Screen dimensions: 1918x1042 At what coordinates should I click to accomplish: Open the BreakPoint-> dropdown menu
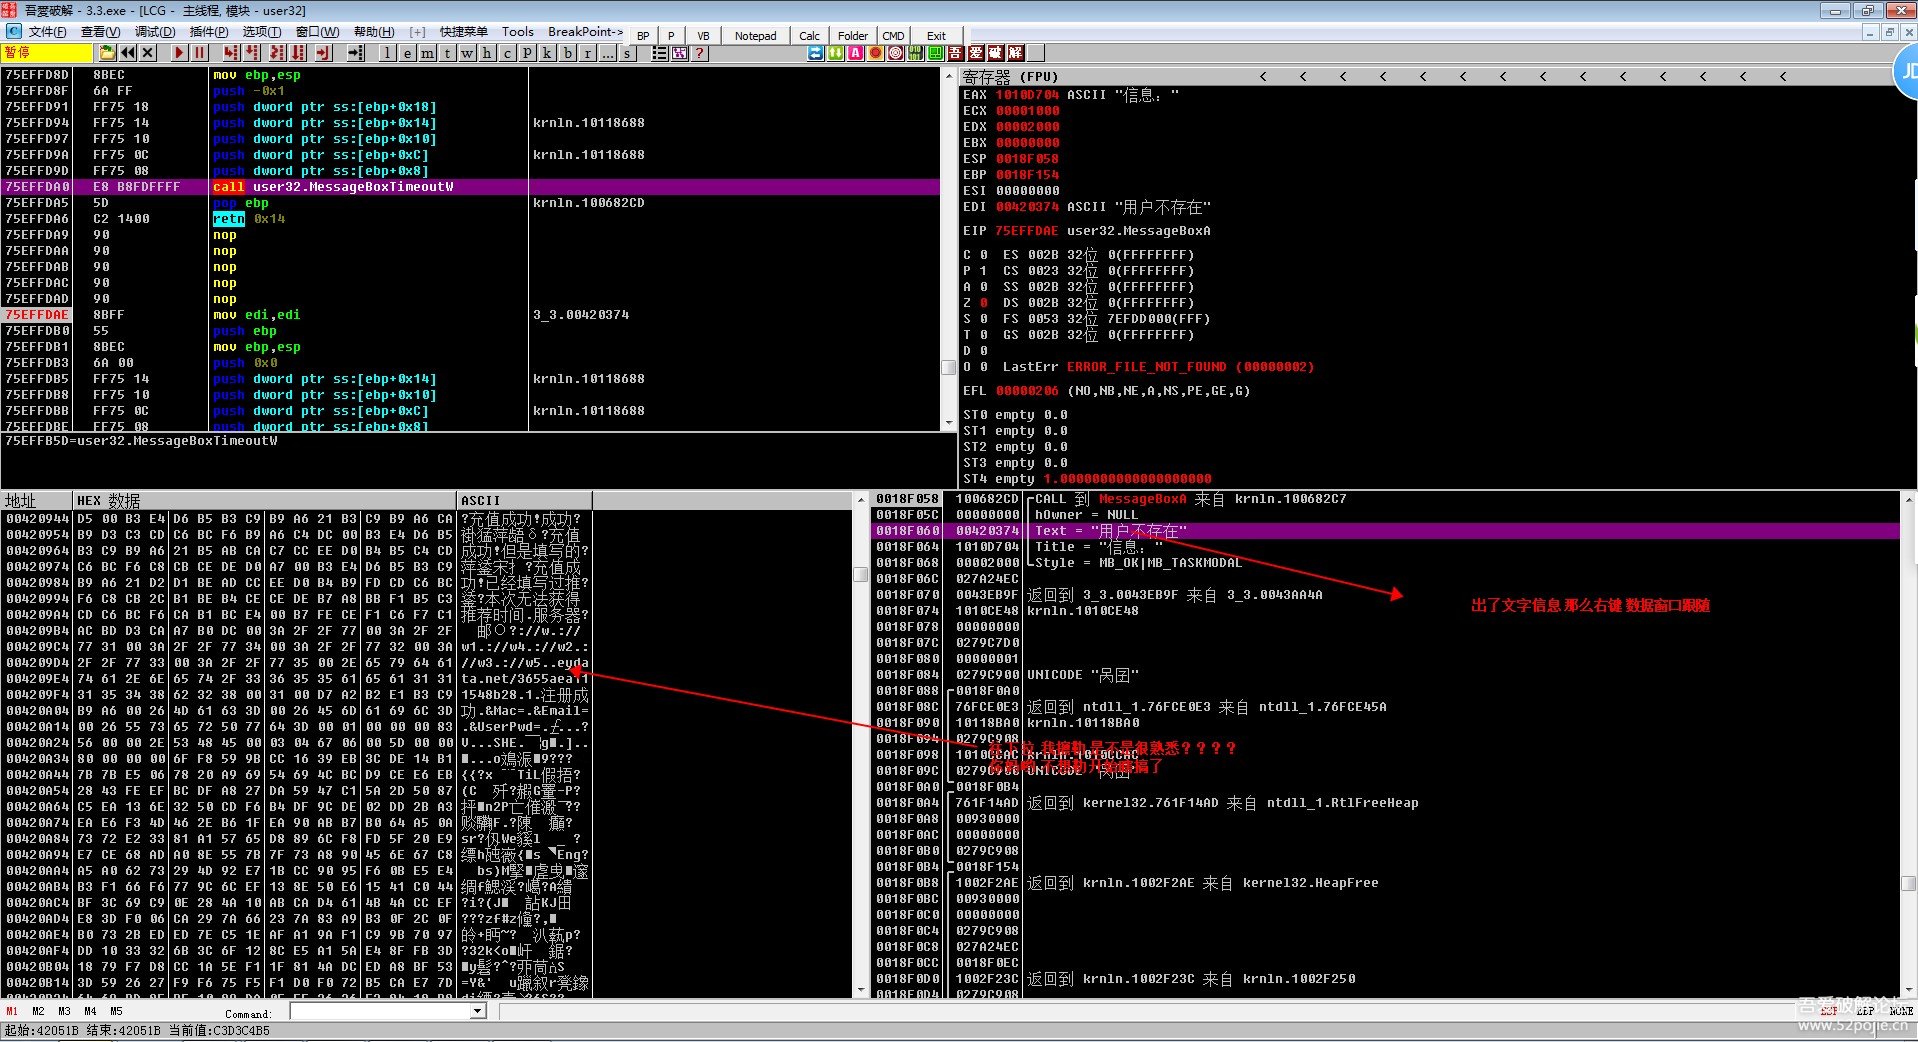point(585,32)
